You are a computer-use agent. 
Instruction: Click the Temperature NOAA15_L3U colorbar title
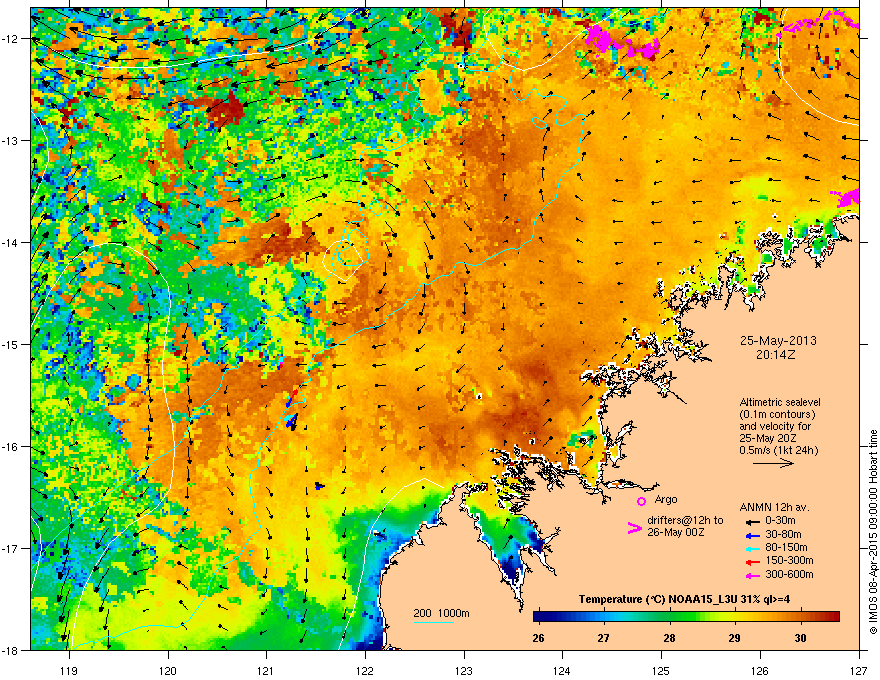pos(684,599)
